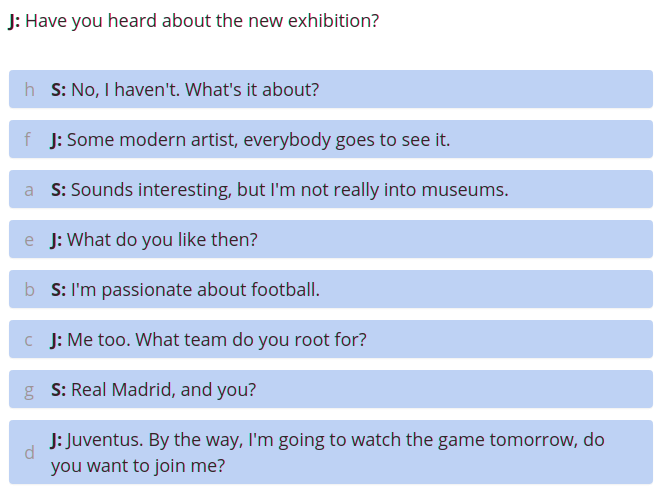The height and width of the screenshot is (487, 659).
Task: Pick the 'I'm passionate about football' line
Action: tap(331, 289)
